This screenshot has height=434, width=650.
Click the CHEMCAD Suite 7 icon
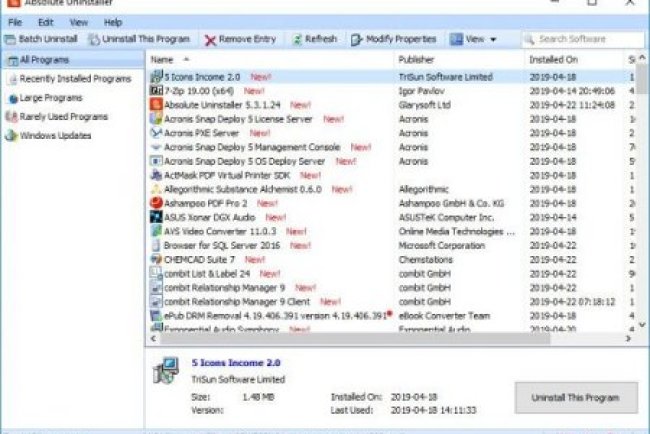pos(156,259)
